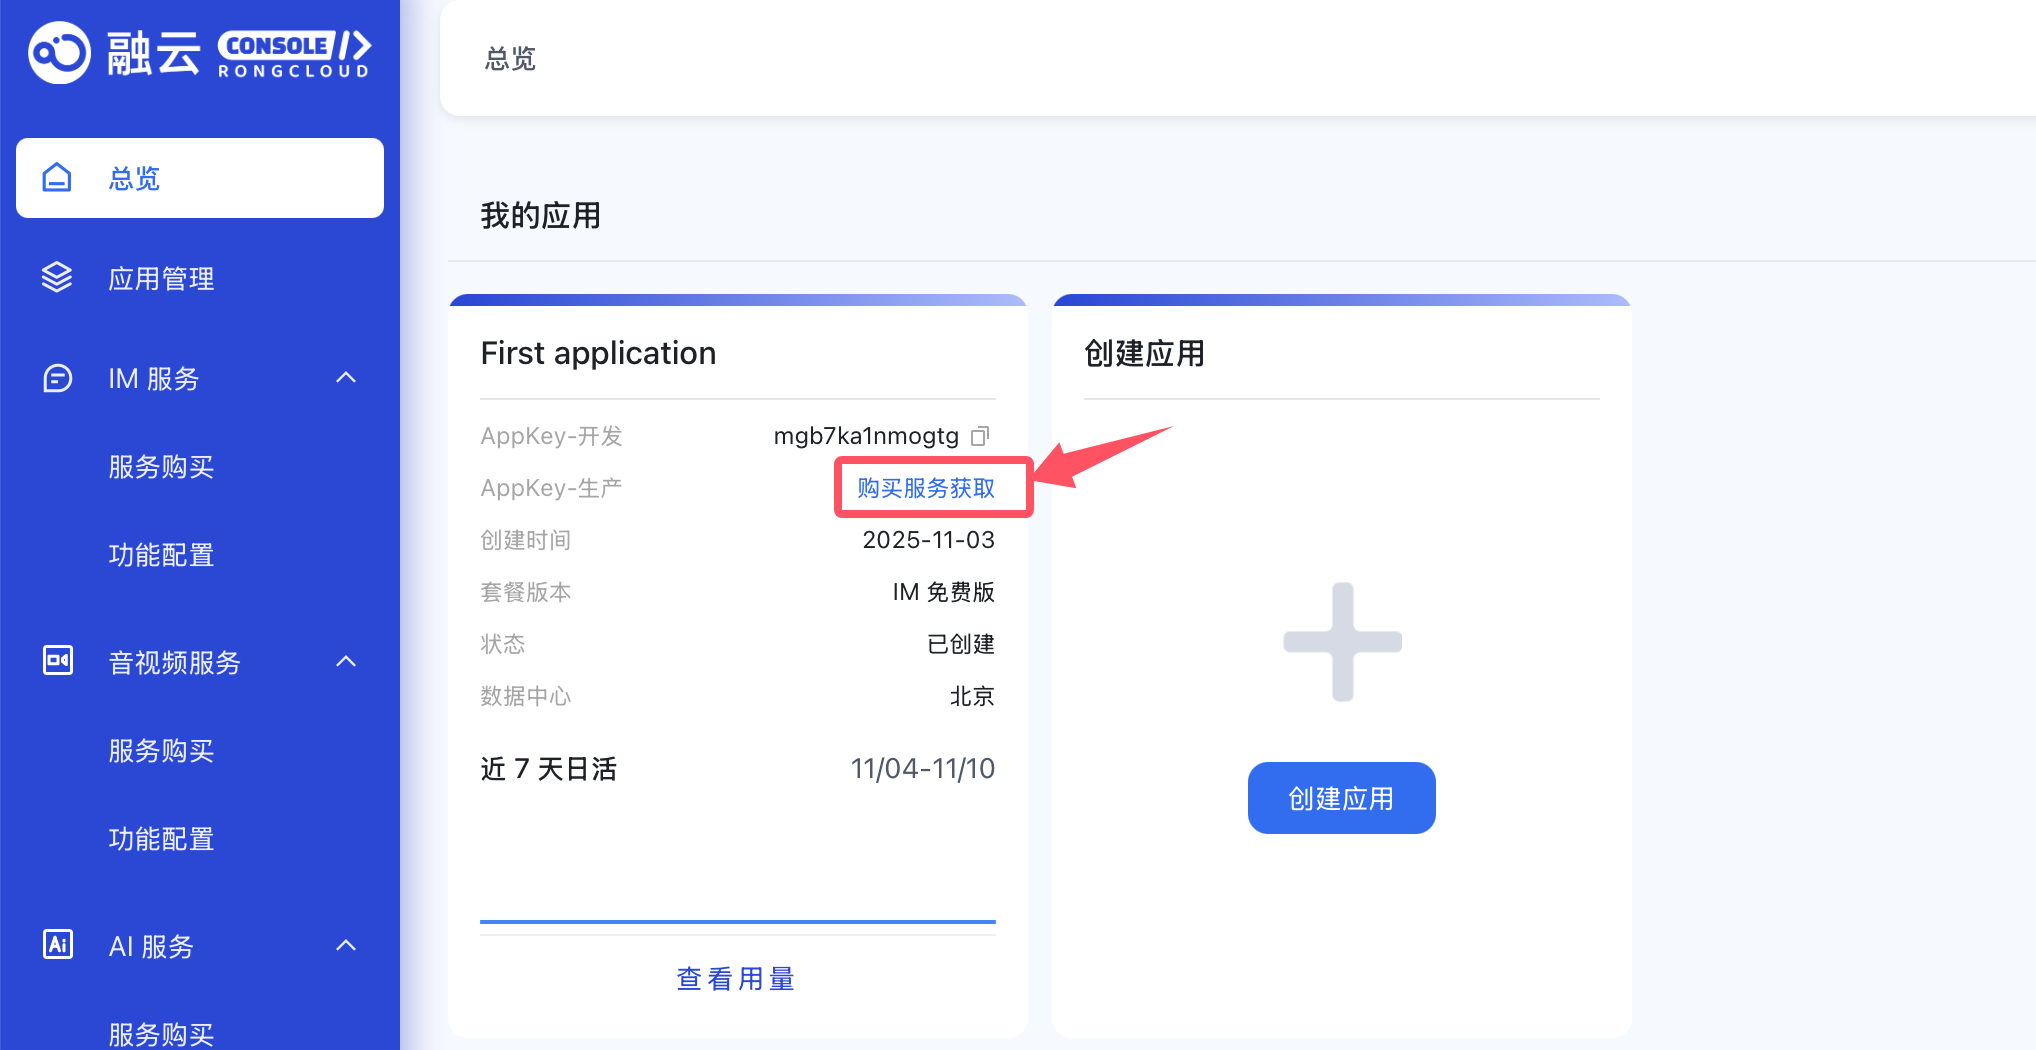Click the 购买服务获取 link
Screen dimensions: 2036x1050
point(926,488)
